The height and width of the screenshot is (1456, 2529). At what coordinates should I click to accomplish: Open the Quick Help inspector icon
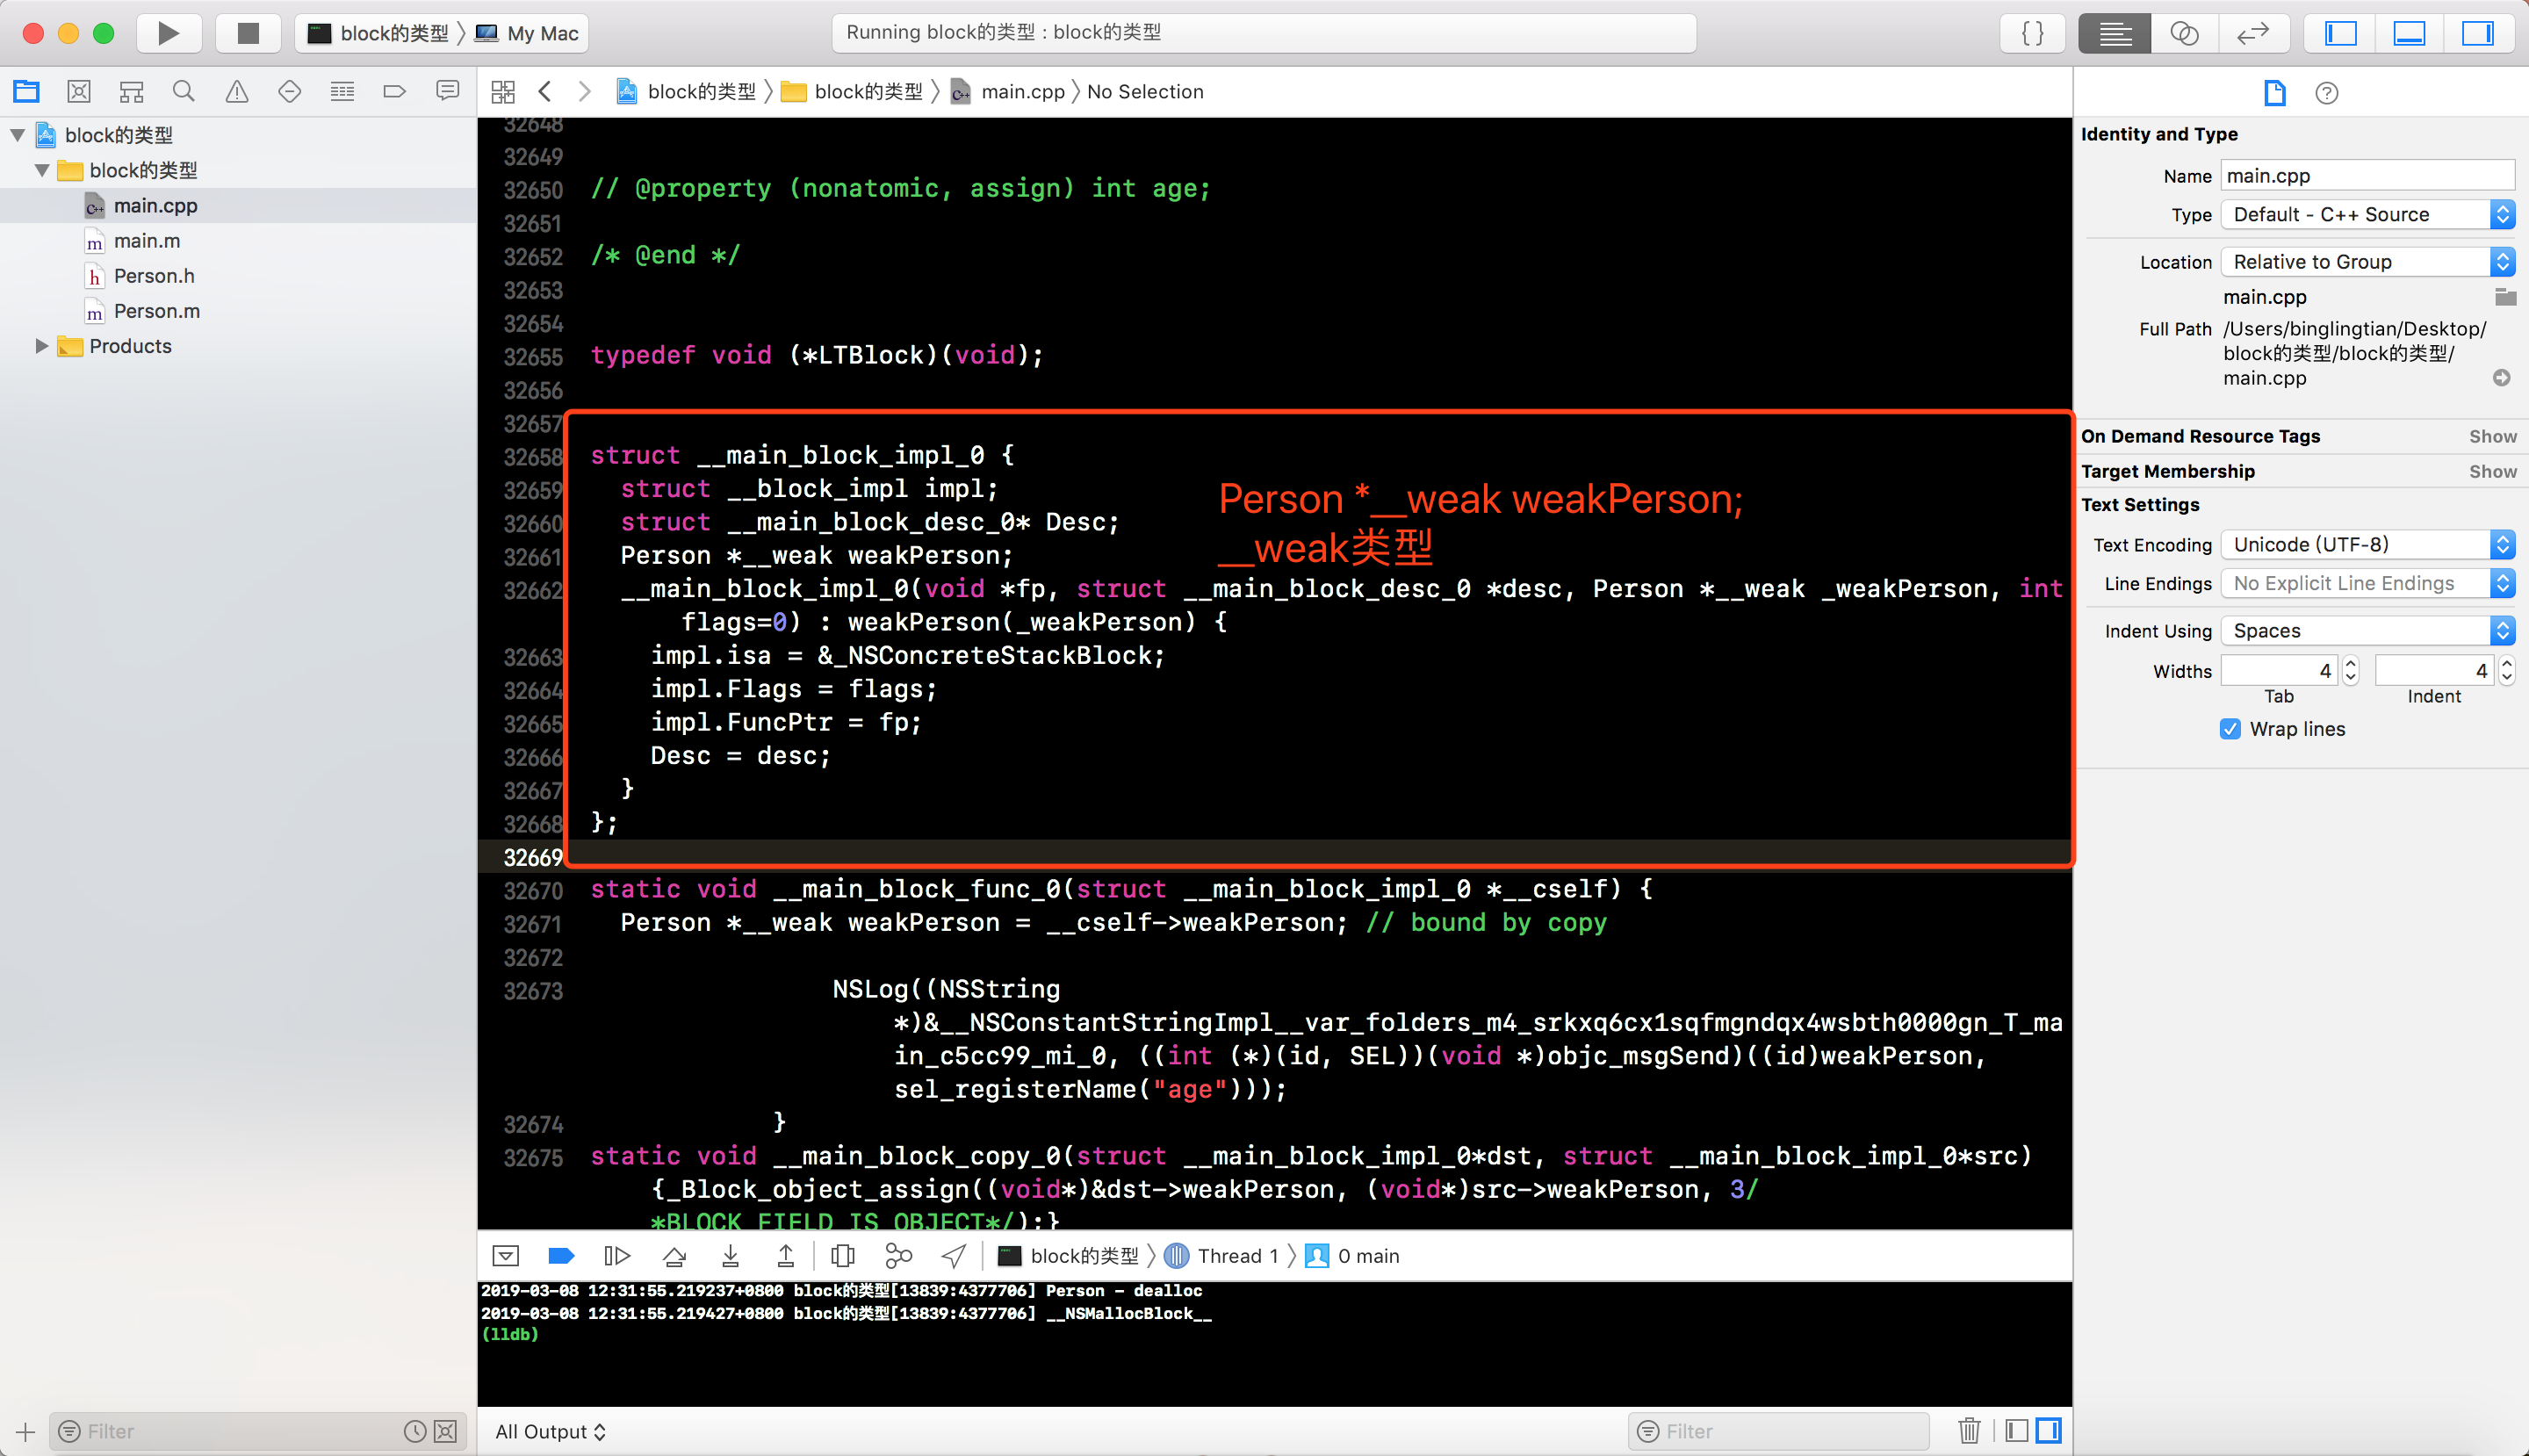(2326, 93)
